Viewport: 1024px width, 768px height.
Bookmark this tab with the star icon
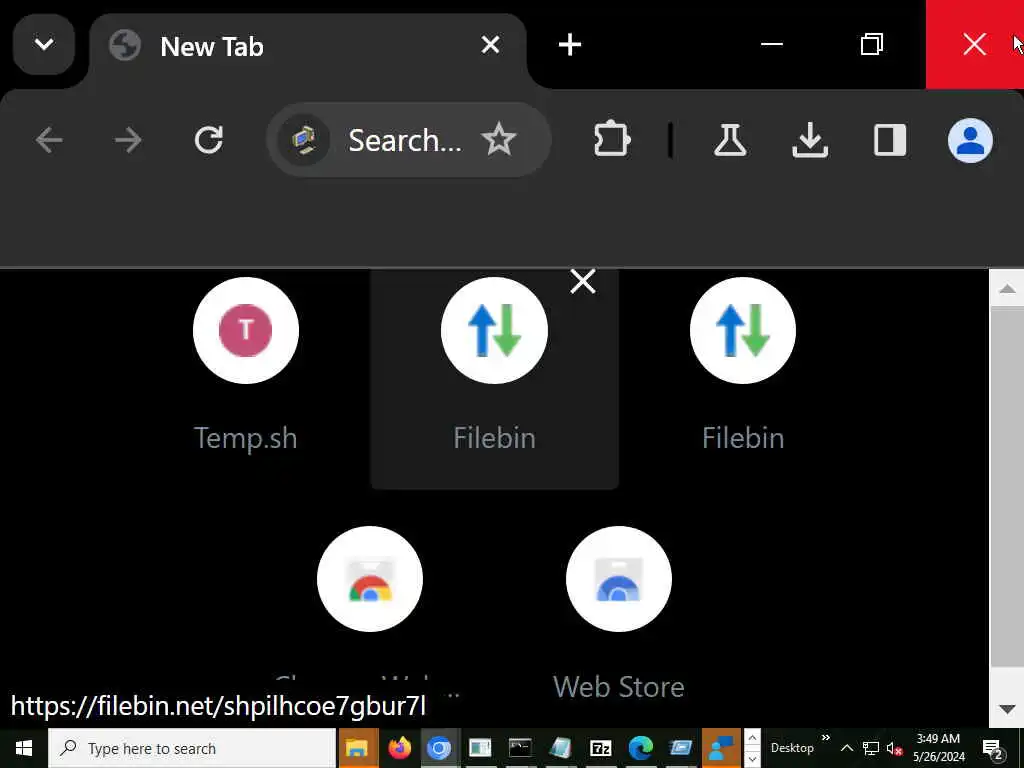click(499, 139)
